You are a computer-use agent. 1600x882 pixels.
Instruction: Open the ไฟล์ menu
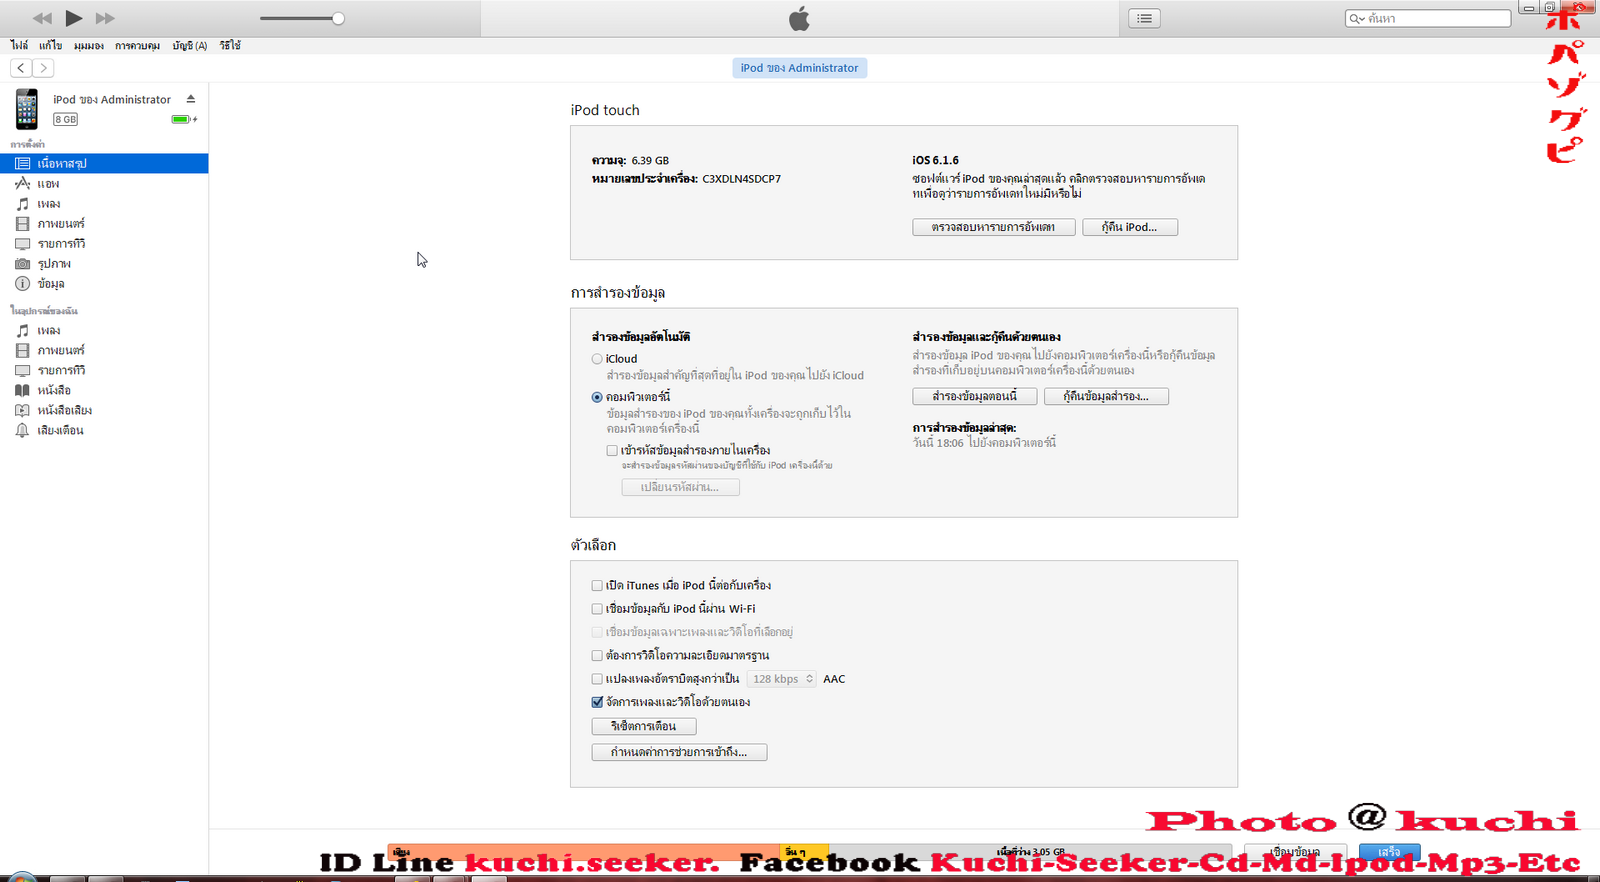coord(19,45)
